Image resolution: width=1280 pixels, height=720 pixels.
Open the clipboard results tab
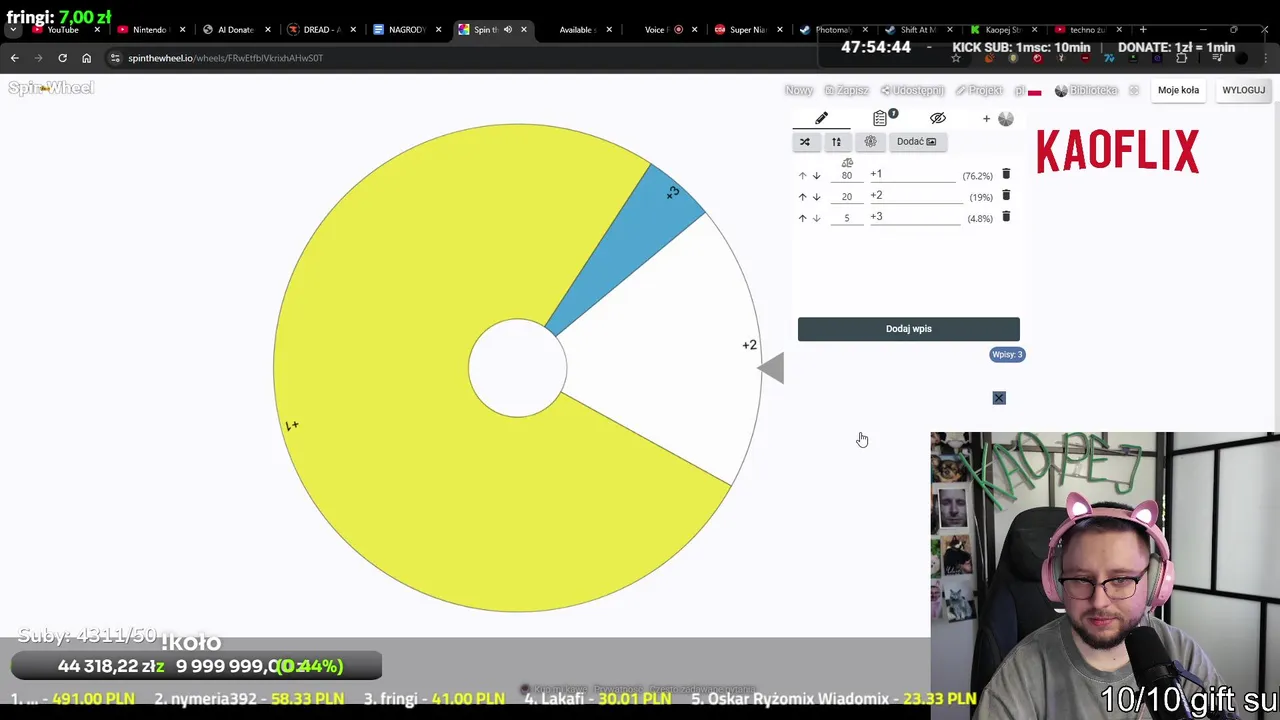click(x=880, y=118)
